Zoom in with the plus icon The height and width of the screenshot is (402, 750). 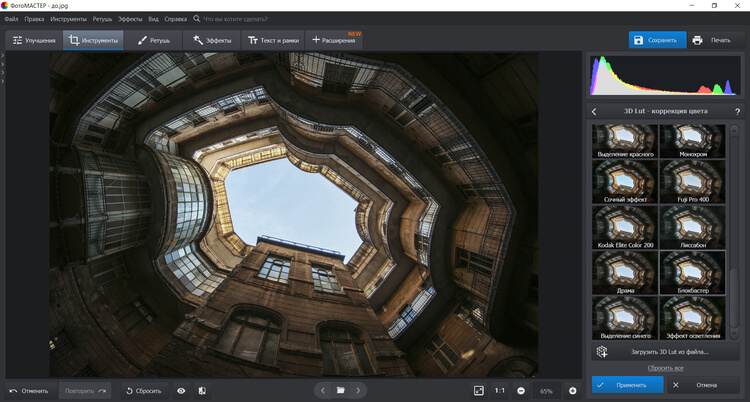coord(573,390)
